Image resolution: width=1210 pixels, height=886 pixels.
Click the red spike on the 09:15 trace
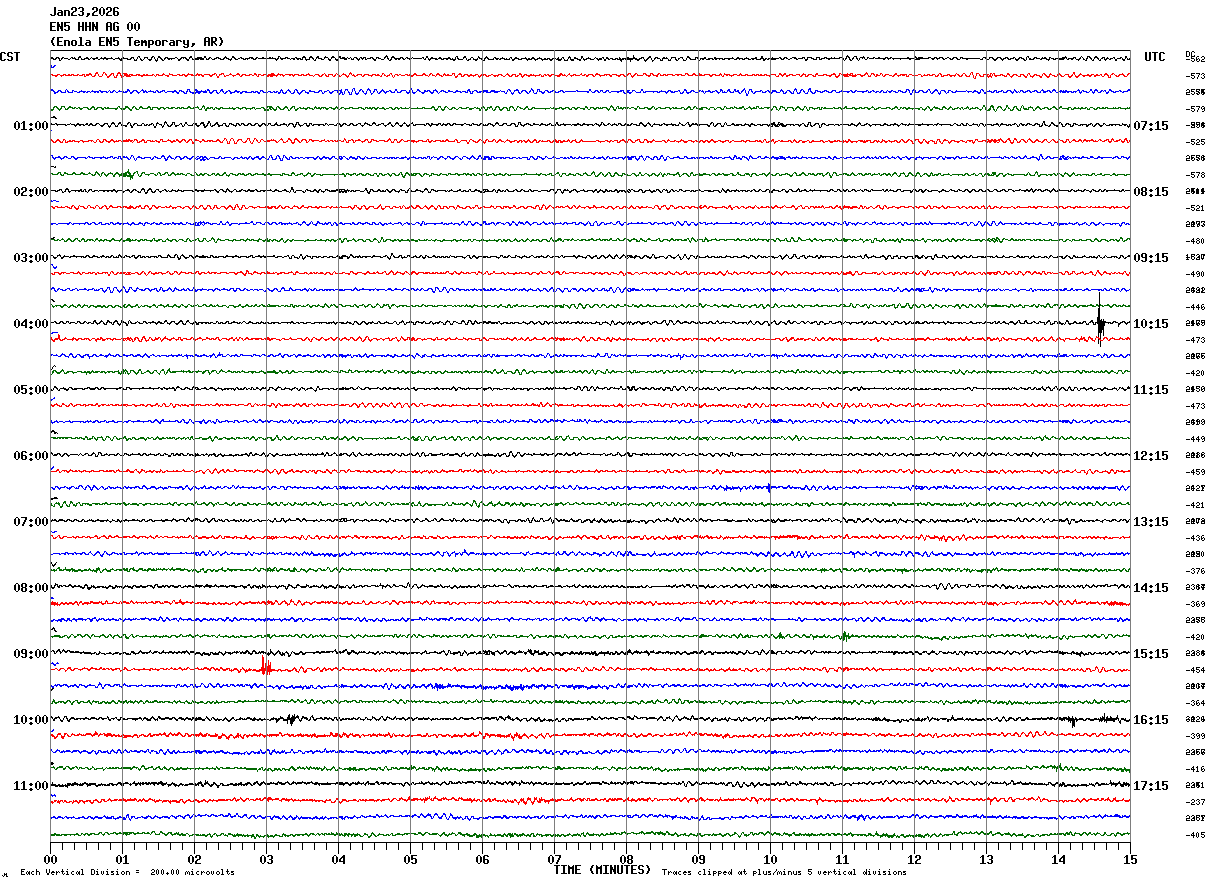coord(265,667)
